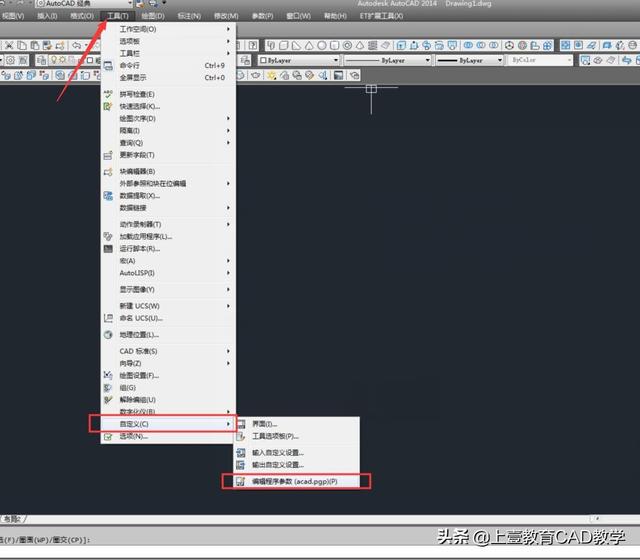Open the lineweight ByLayer dropdown
640x560 pixels.
click(469, 60)
